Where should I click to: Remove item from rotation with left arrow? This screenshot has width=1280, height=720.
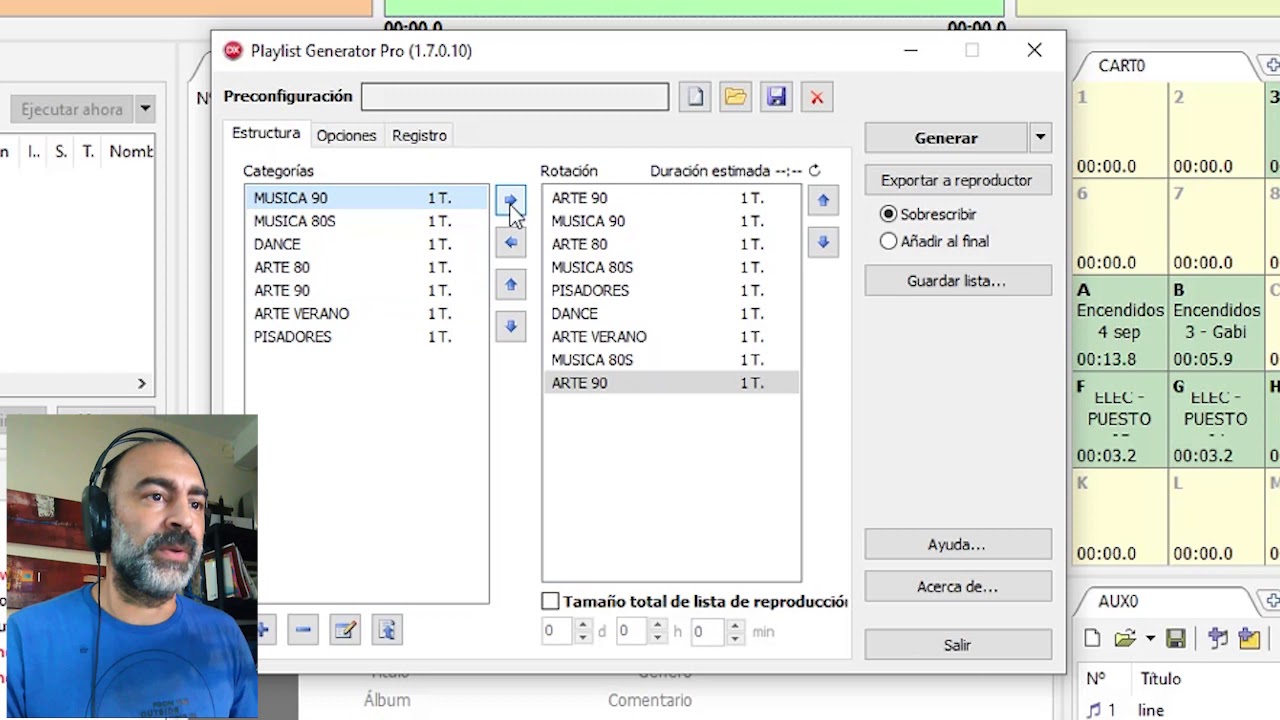[510, 242]
